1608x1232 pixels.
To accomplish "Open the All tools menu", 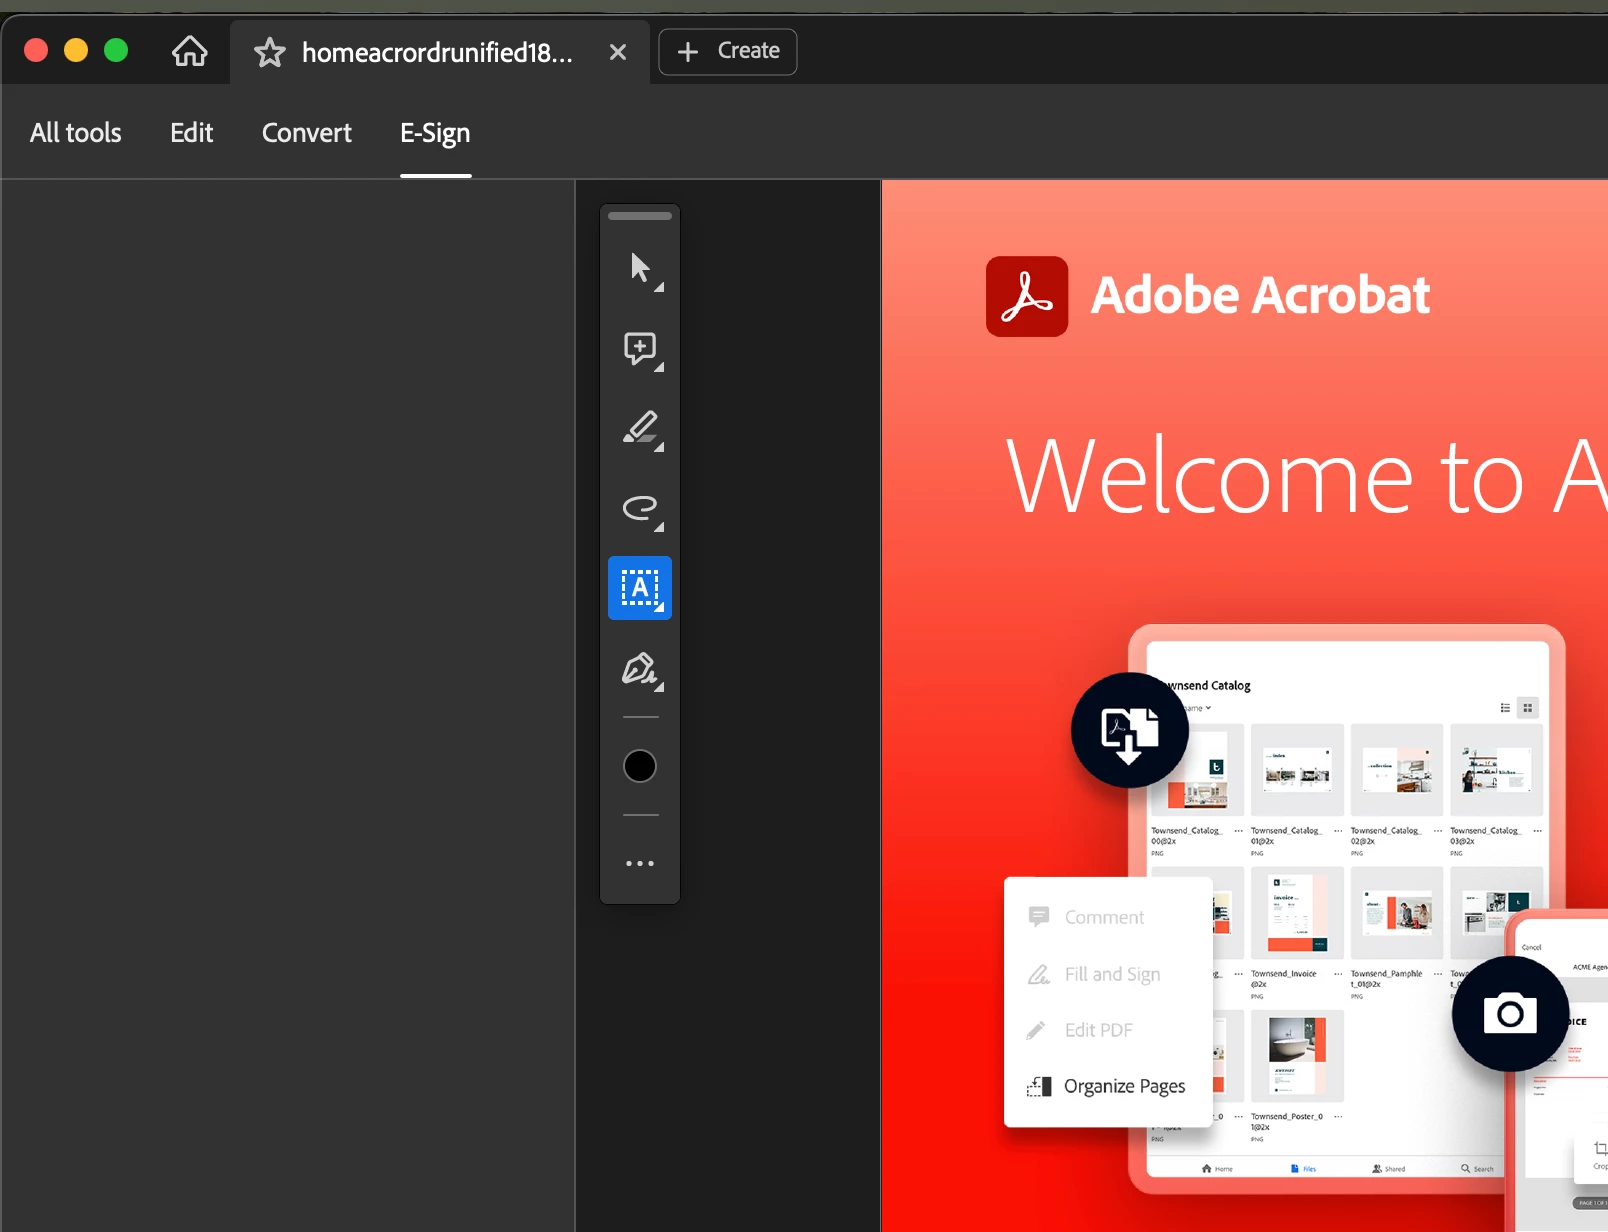I will [76, 133].
